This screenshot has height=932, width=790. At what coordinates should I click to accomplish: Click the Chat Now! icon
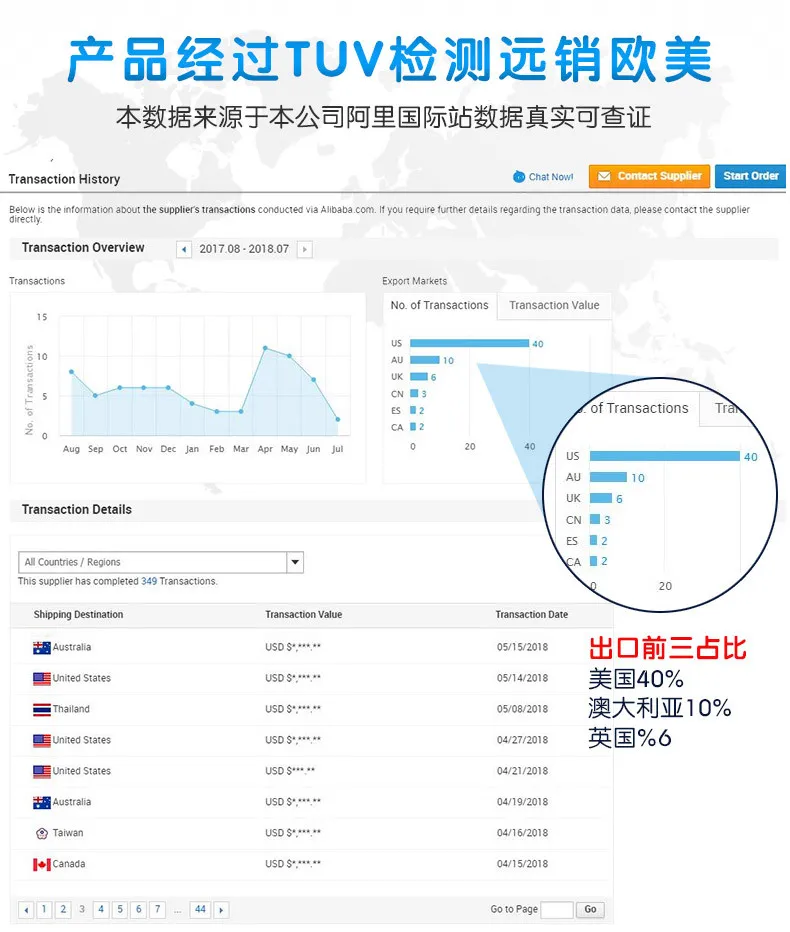[519, 177]
